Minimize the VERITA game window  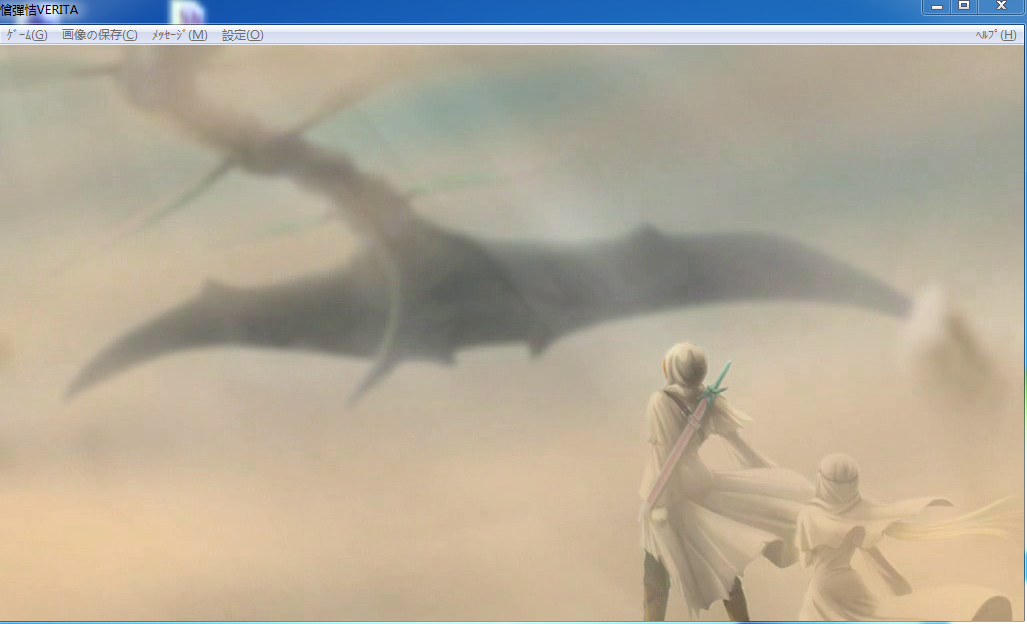[937, 7]
